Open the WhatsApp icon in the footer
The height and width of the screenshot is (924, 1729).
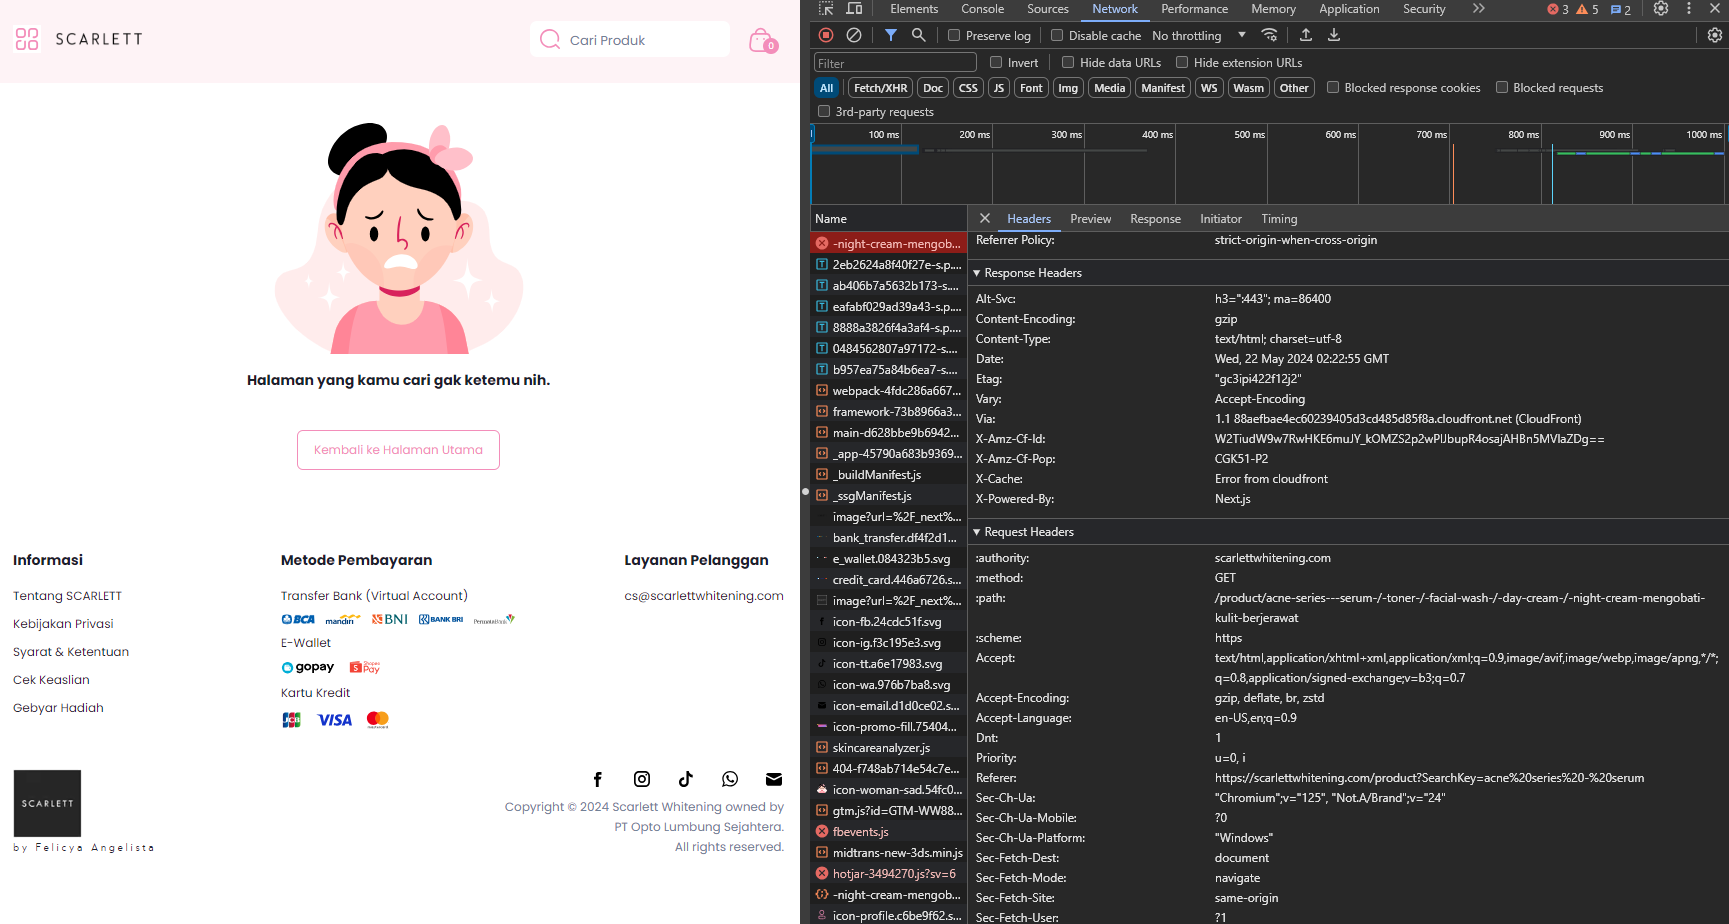[730, 779]
